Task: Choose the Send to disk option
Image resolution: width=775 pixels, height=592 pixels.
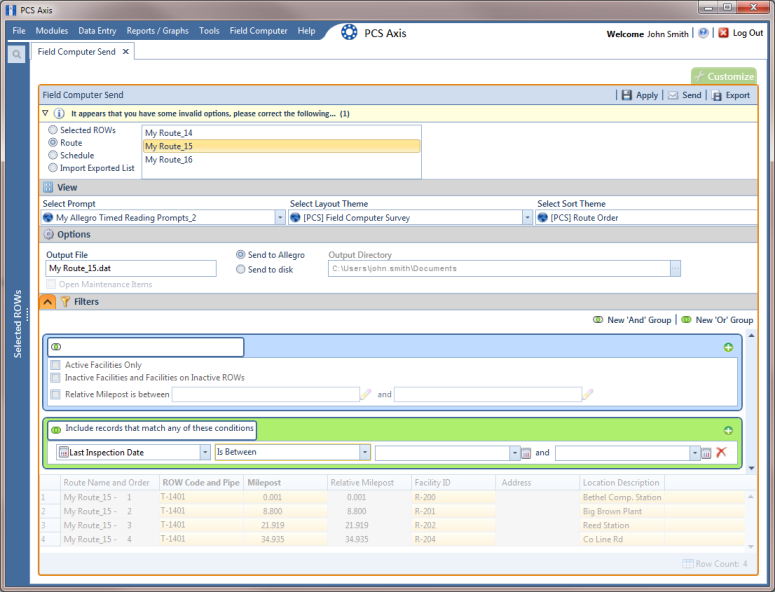Action: (241, 269)
